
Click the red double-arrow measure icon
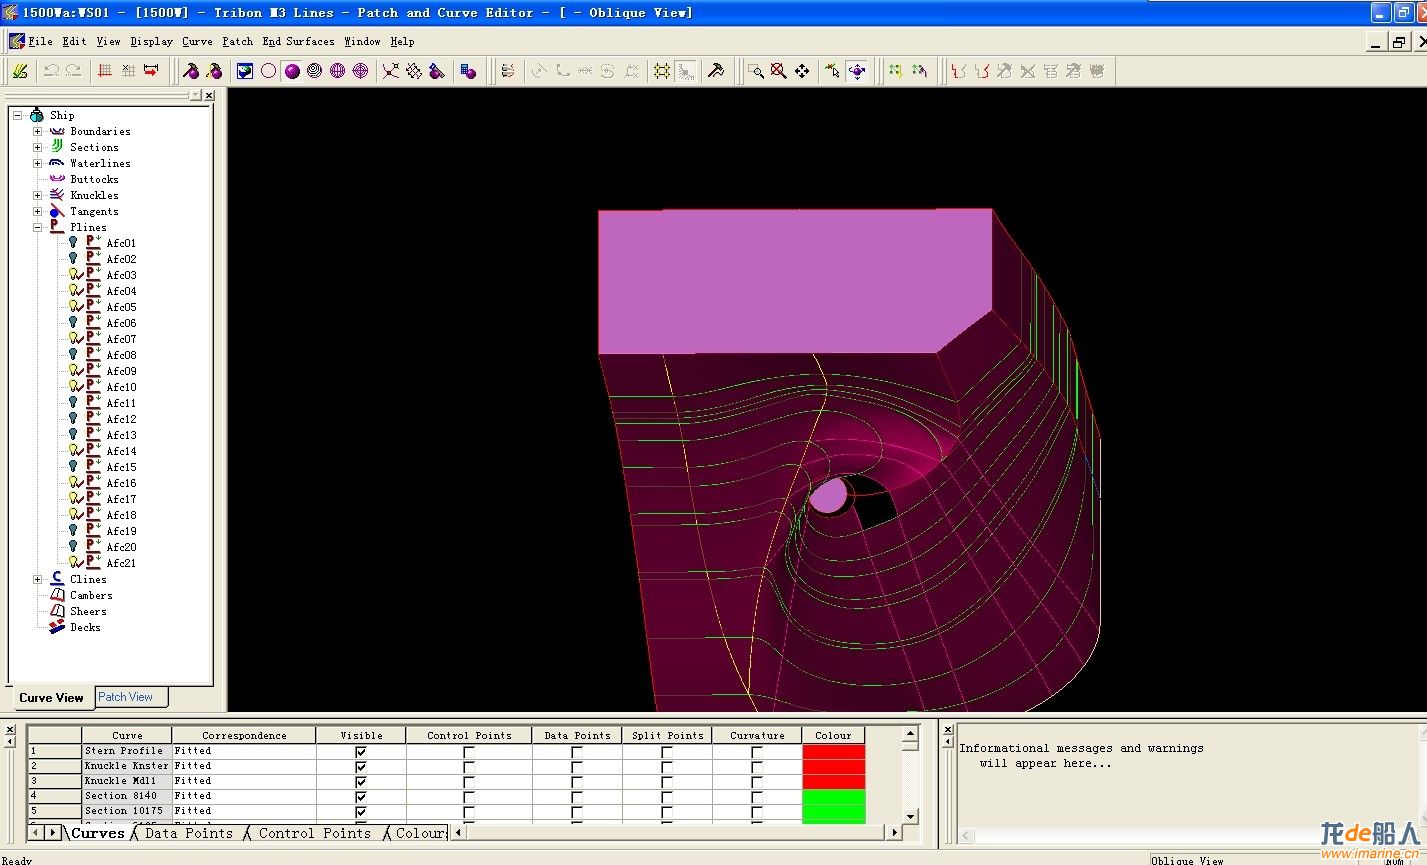[151, 71]
